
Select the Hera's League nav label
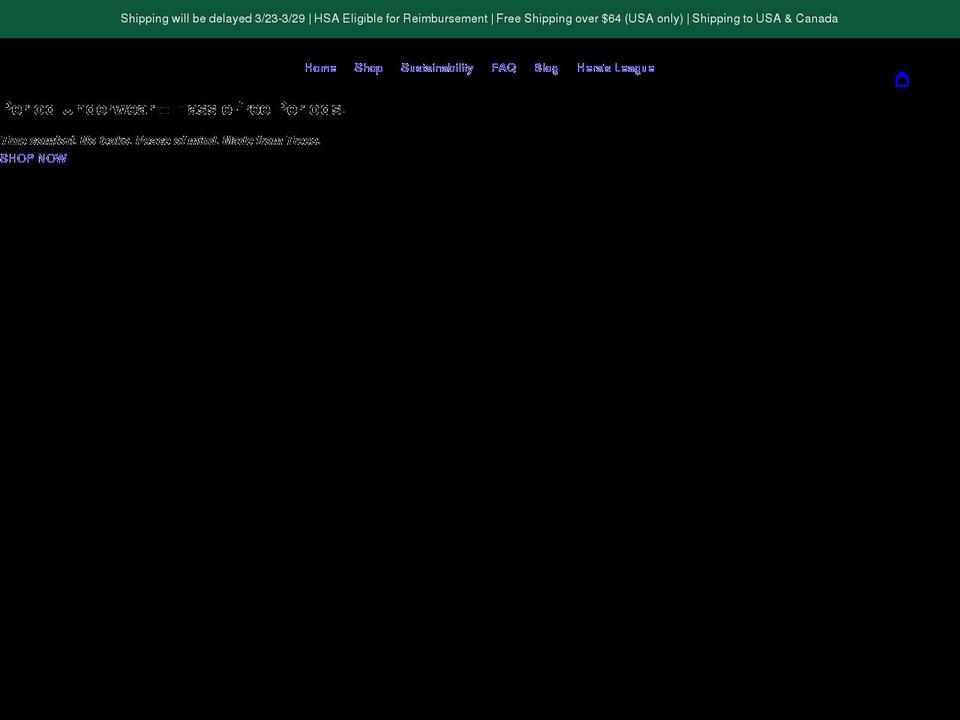pos(615,67)
